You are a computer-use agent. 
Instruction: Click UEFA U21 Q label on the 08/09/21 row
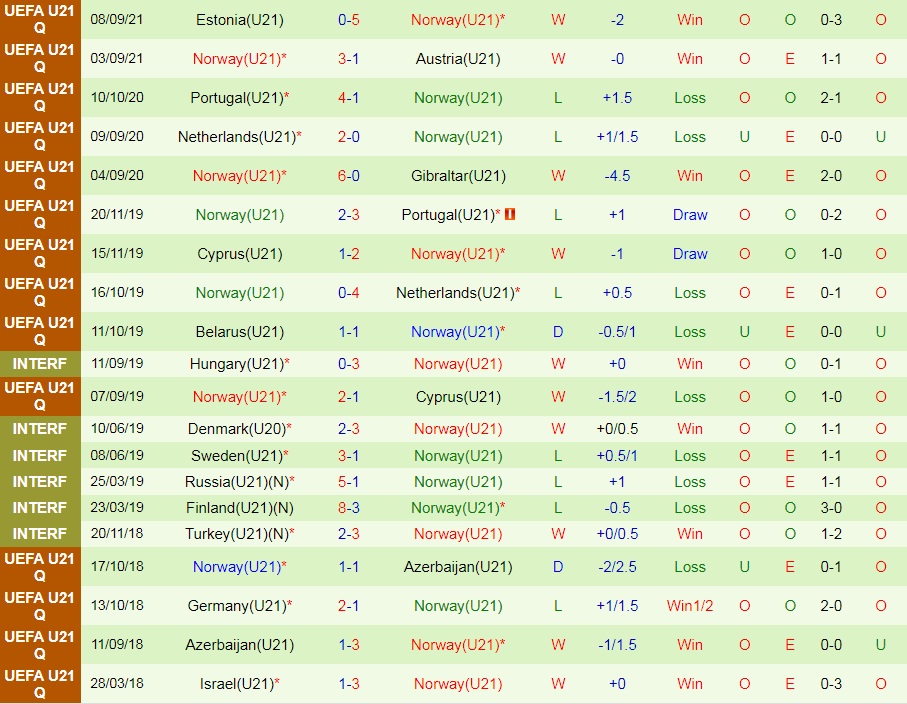click(40, 20)
